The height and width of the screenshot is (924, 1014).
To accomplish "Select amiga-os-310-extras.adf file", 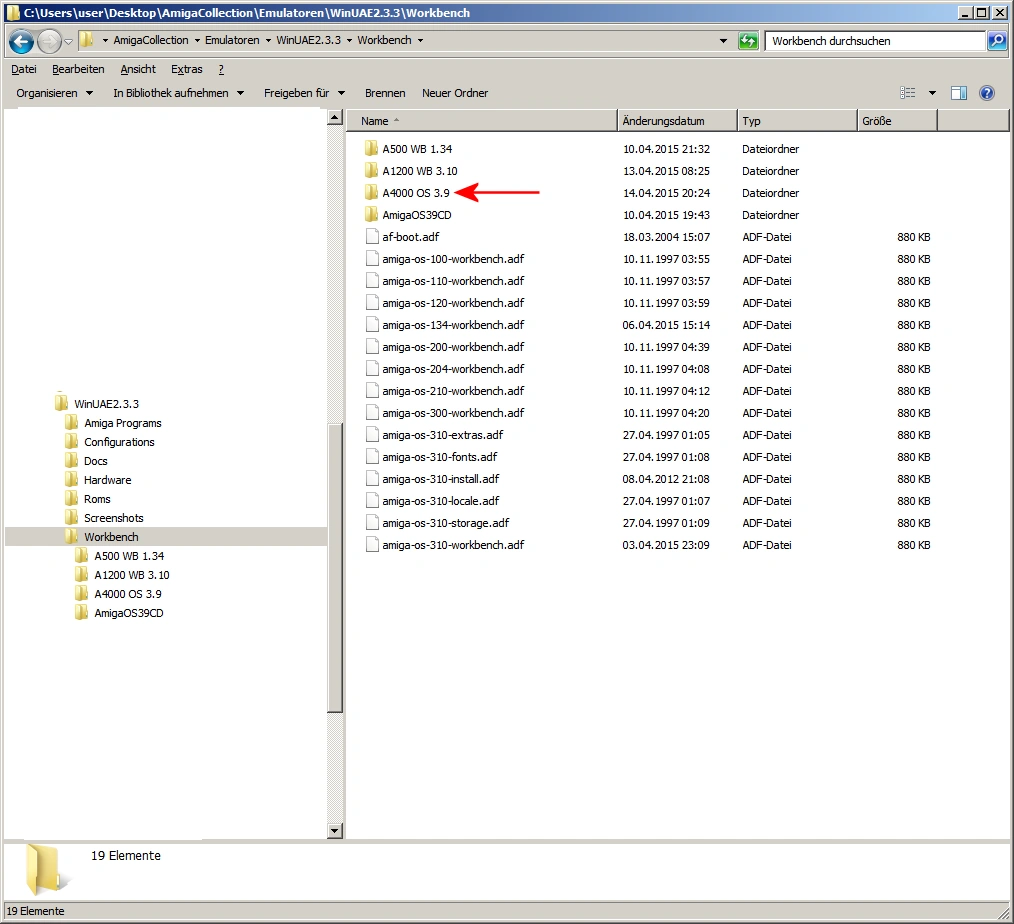I will pos(442,435).
